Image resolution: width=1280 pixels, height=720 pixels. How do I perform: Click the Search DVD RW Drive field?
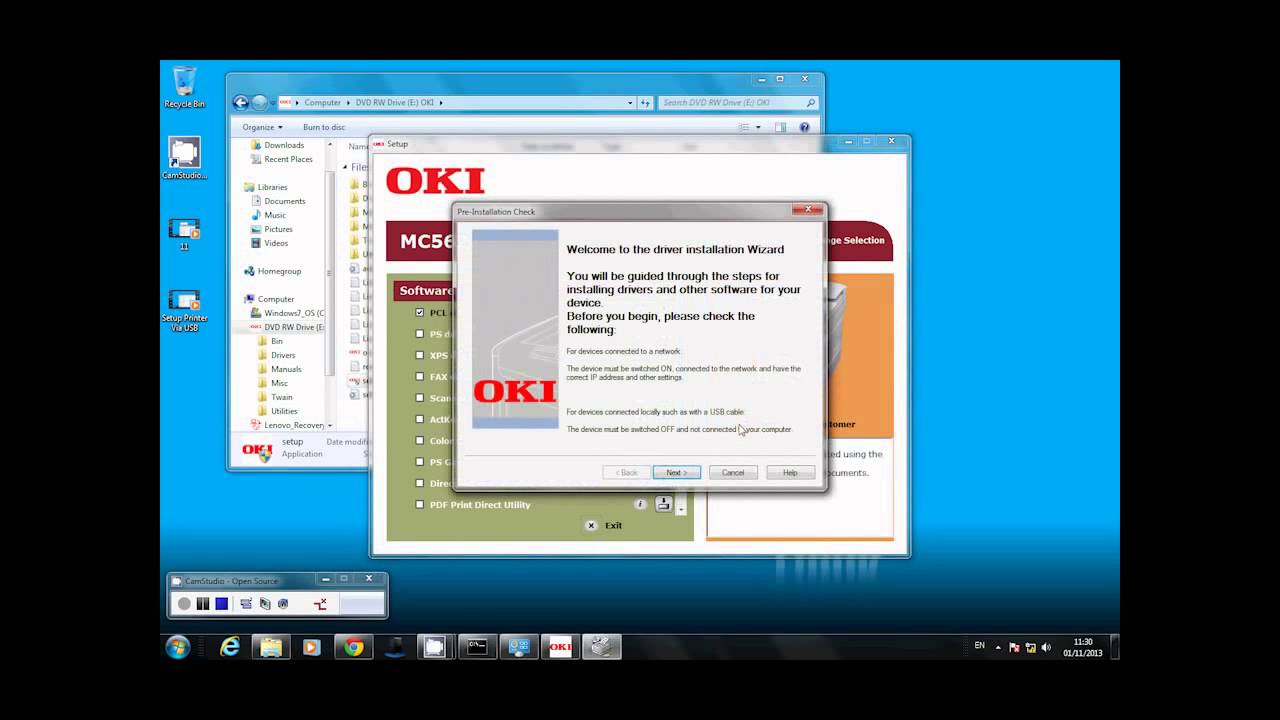pyautogui.click(x=738, y=102)
